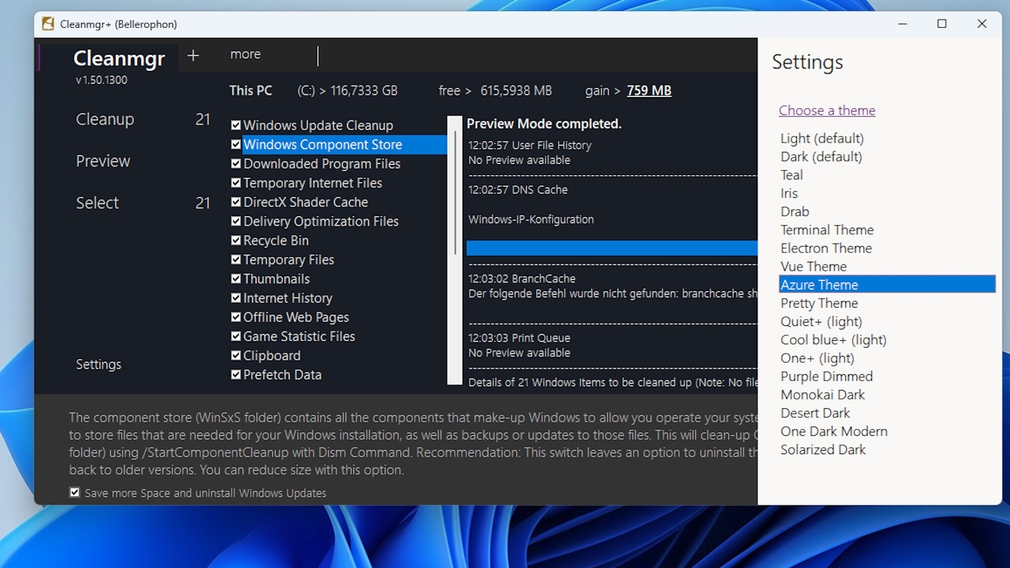This screenshot has width=1010, height=568.
Task: Click 'Preview Mode completed.' heading
Action: point(544,124)
